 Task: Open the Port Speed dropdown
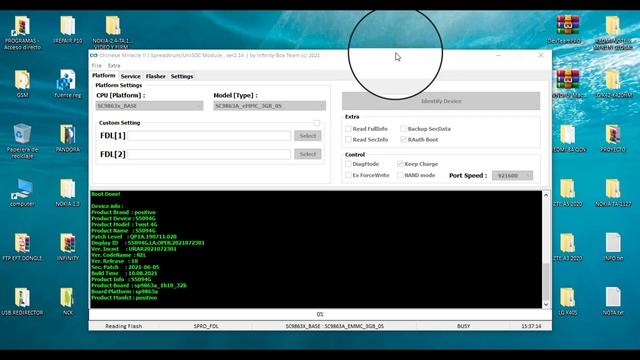tap(512, 176)
